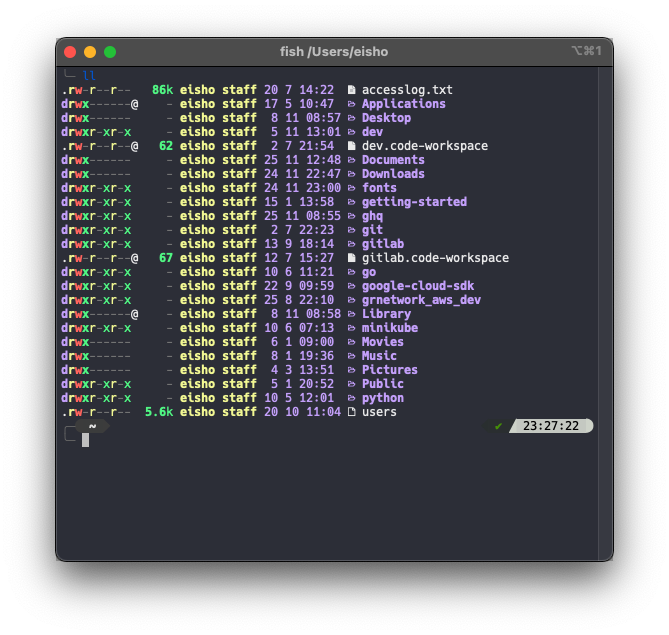Click the grnetwork_aws_dev directory name
Image resolution: width=669 pixels, height=635 pixels.
(421, 300)
